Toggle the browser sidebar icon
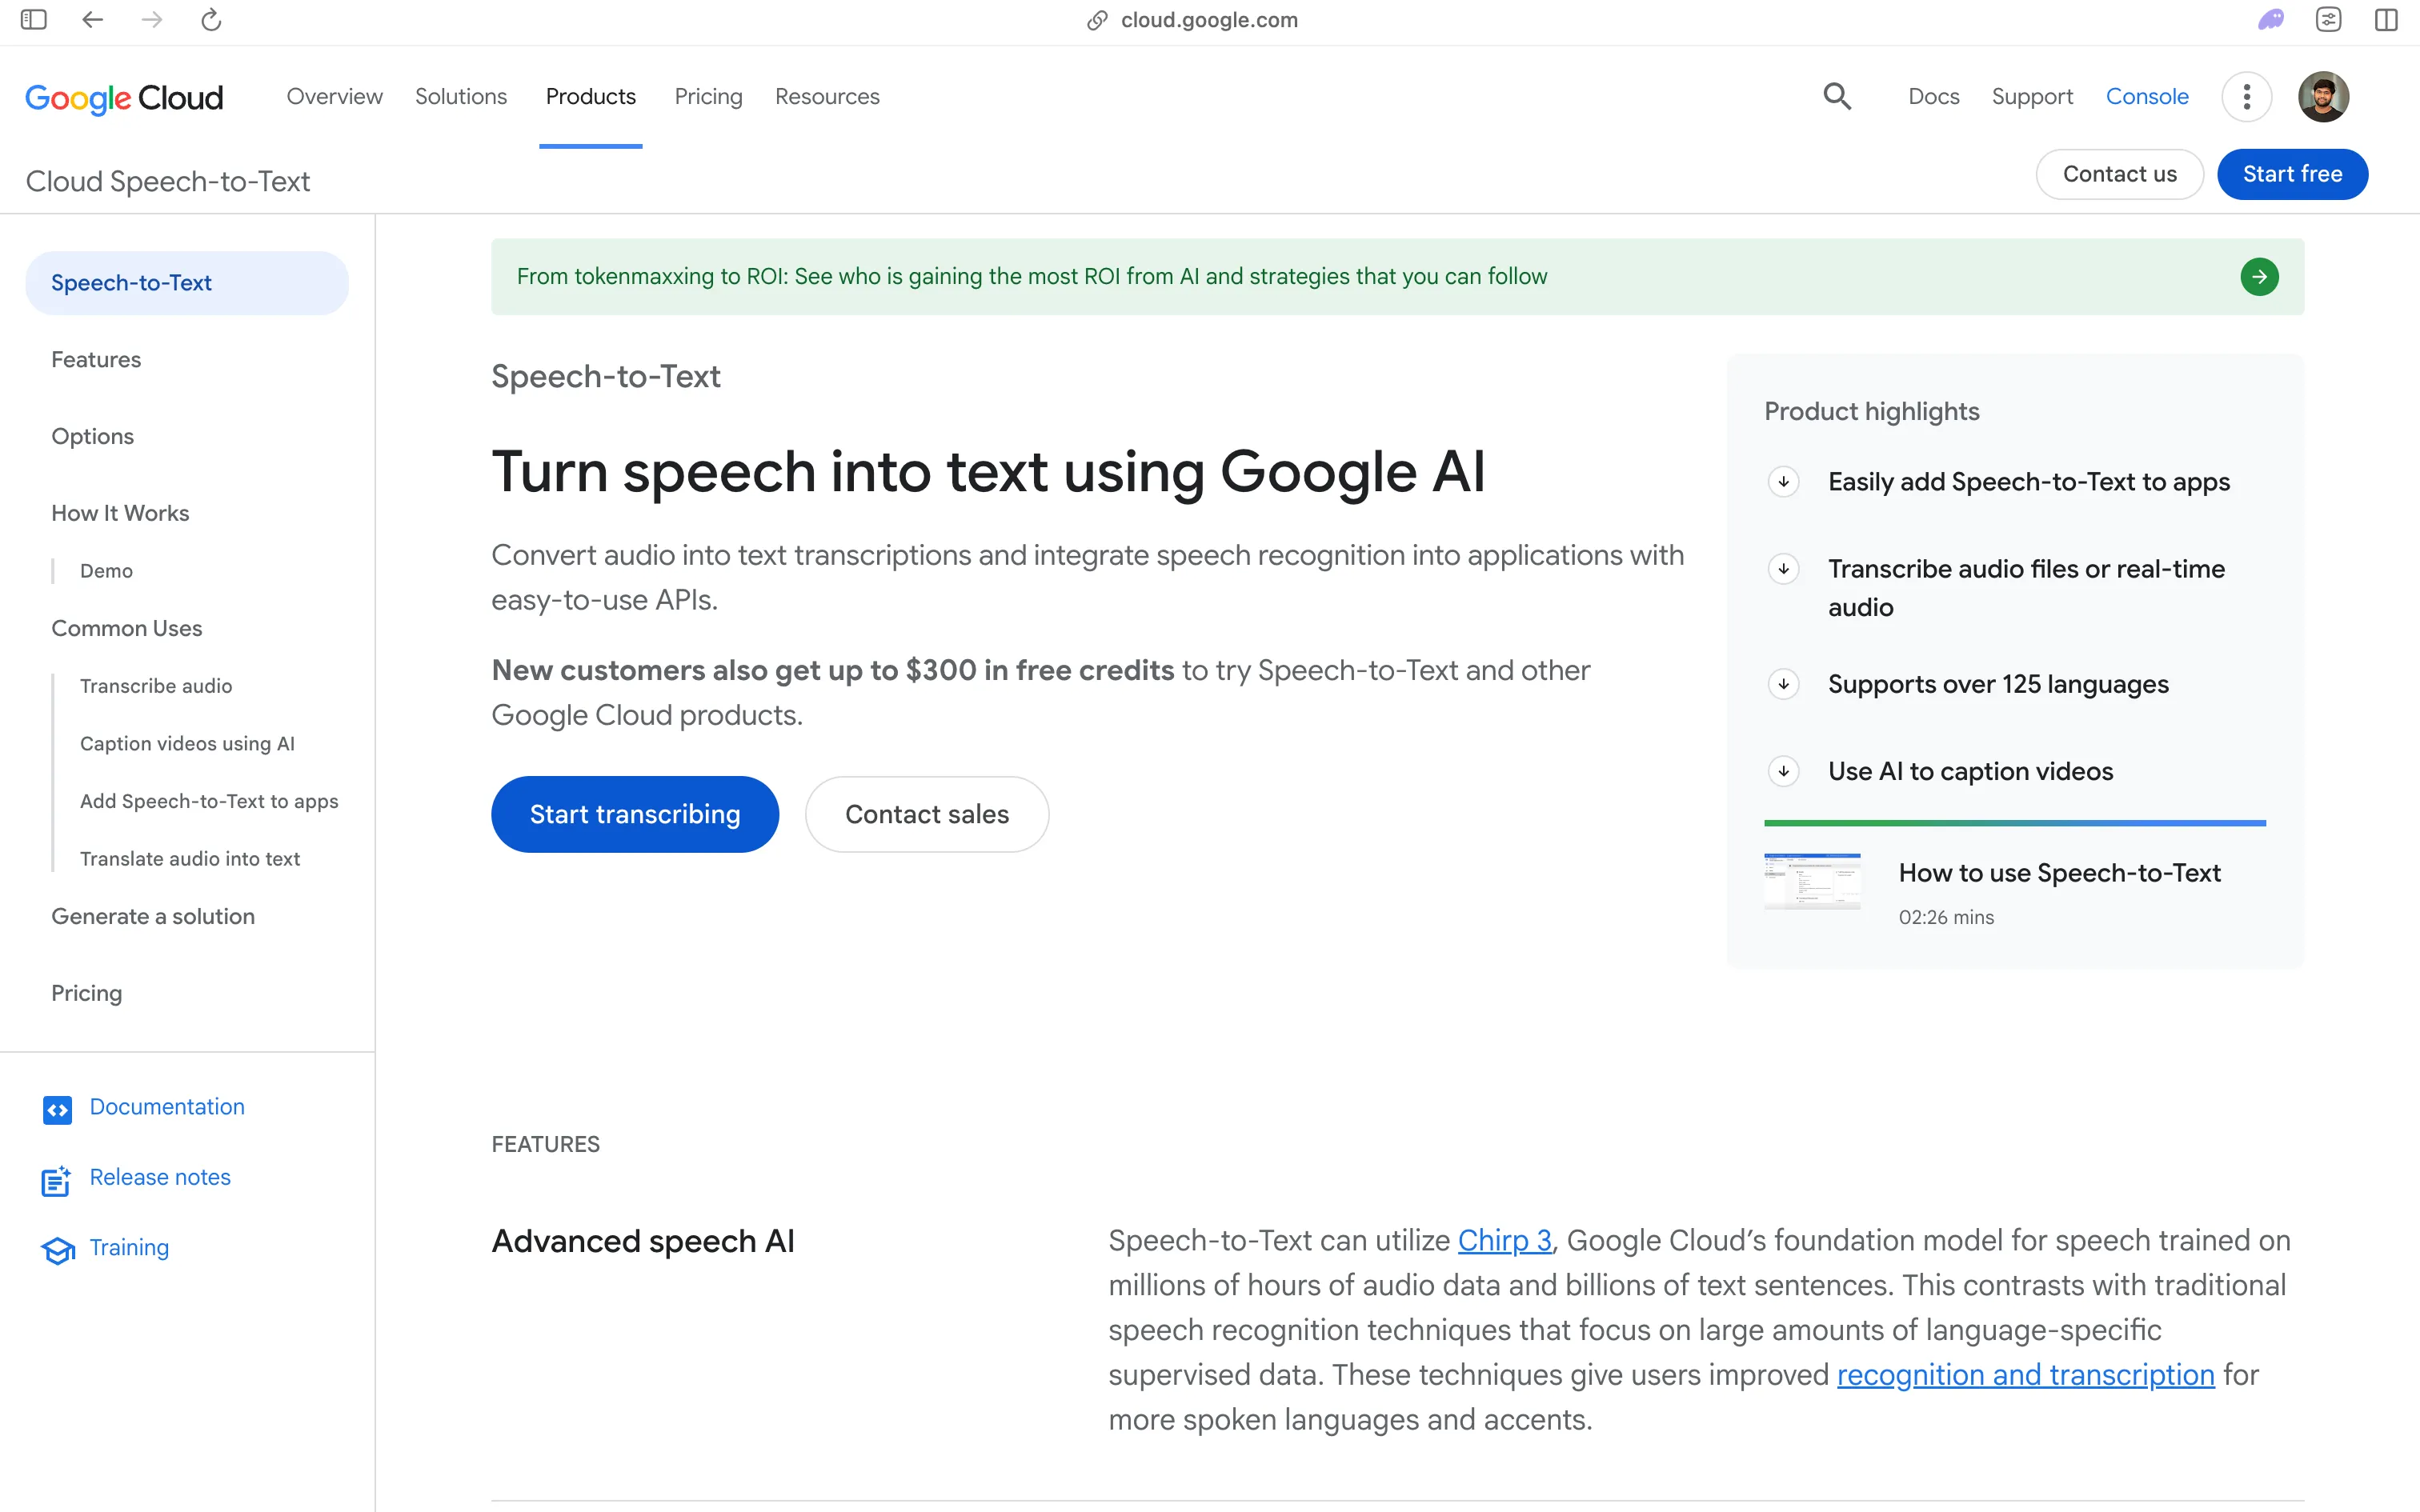This screenshot has height=1512, width=2420. coord(33,19)
